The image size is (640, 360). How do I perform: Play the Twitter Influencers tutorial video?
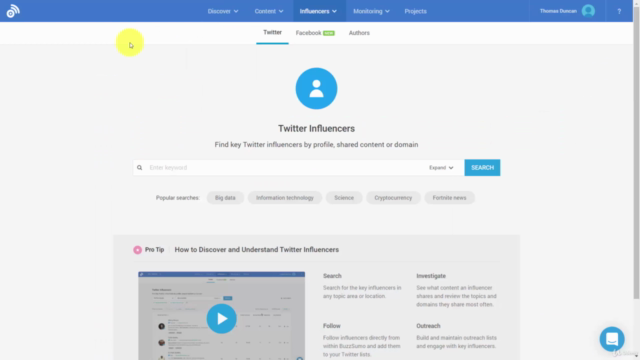click(221, 318)
